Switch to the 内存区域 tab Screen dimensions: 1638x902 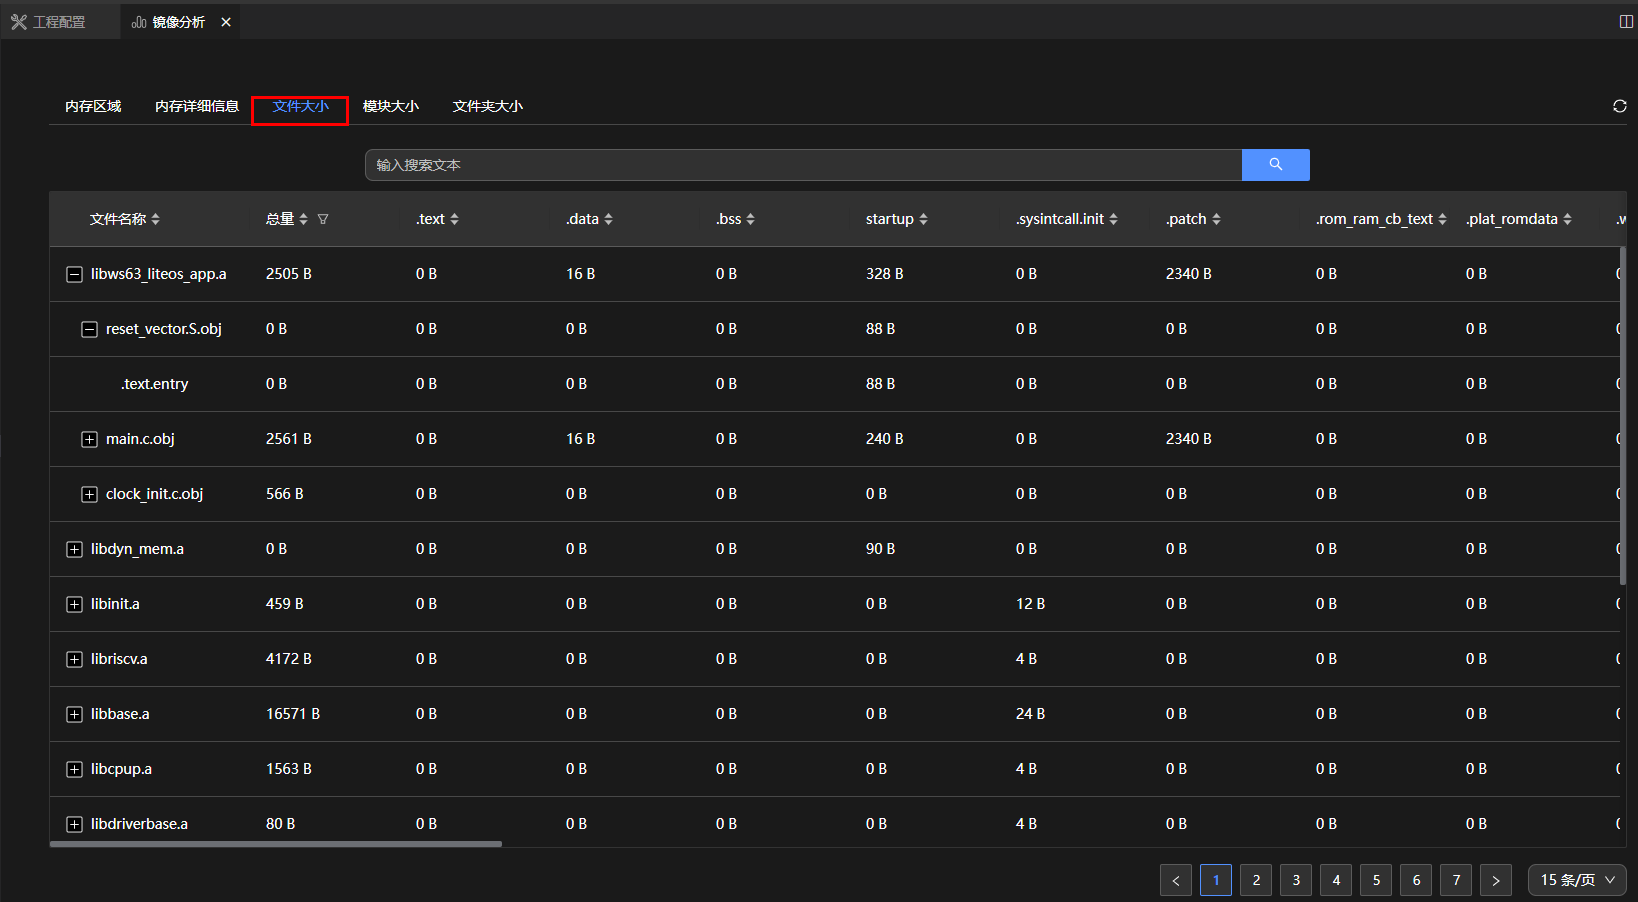(x=93, y=106)
